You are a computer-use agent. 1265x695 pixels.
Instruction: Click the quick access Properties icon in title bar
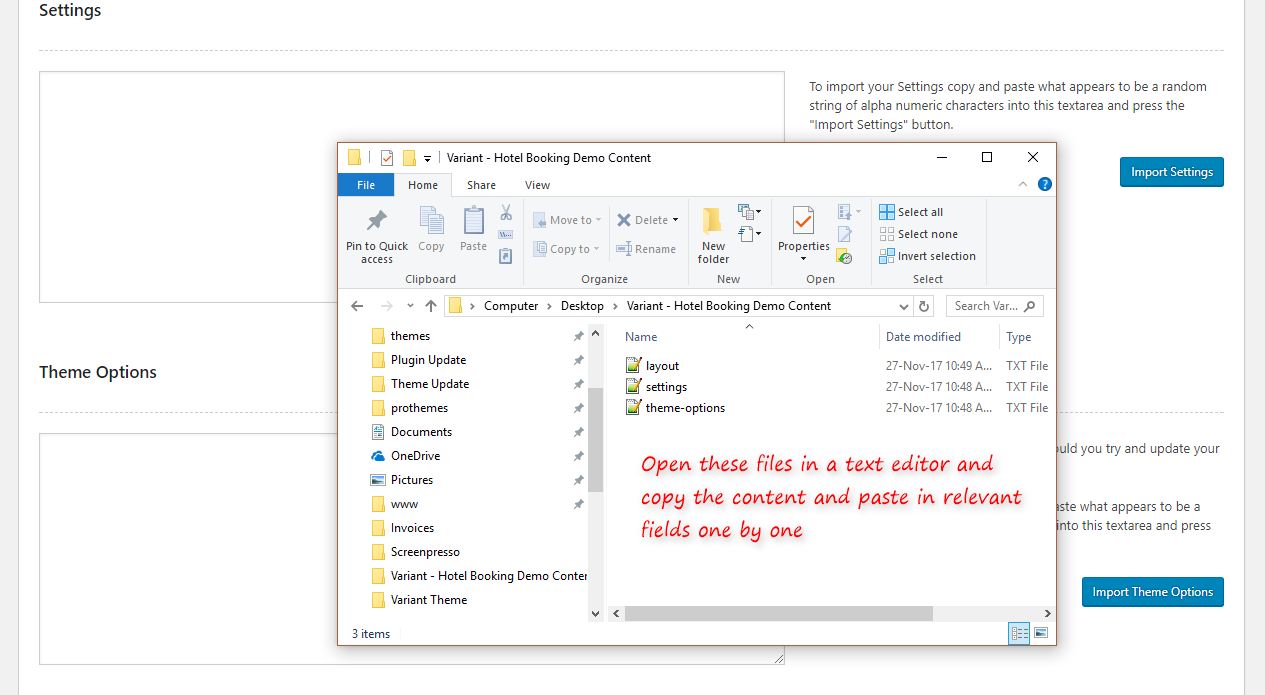[x=387, y=158]
